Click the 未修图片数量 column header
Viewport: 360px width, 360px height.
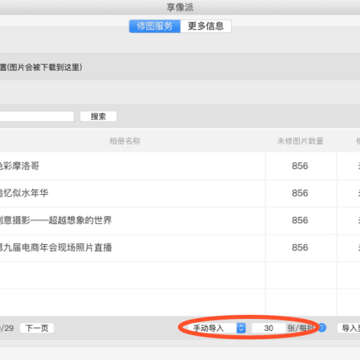pos(300,141)
